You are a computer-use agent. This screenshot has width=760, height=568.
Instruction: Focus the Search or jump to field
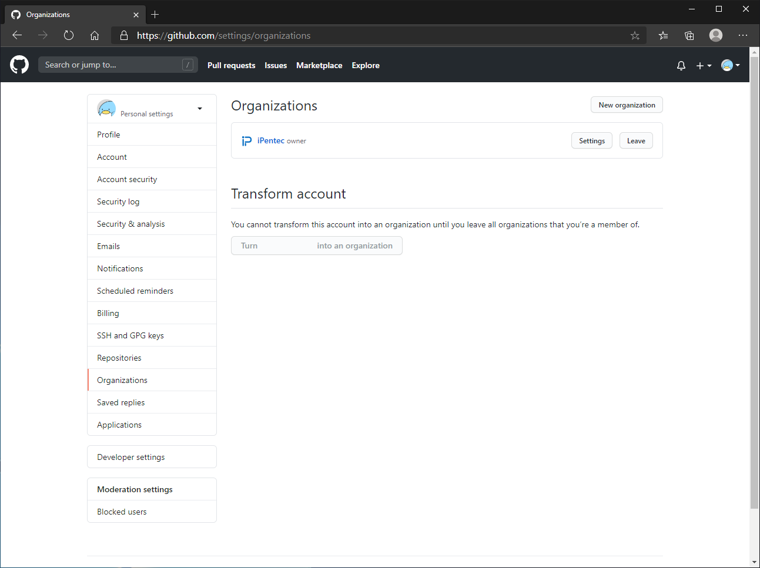pos(118,65)
